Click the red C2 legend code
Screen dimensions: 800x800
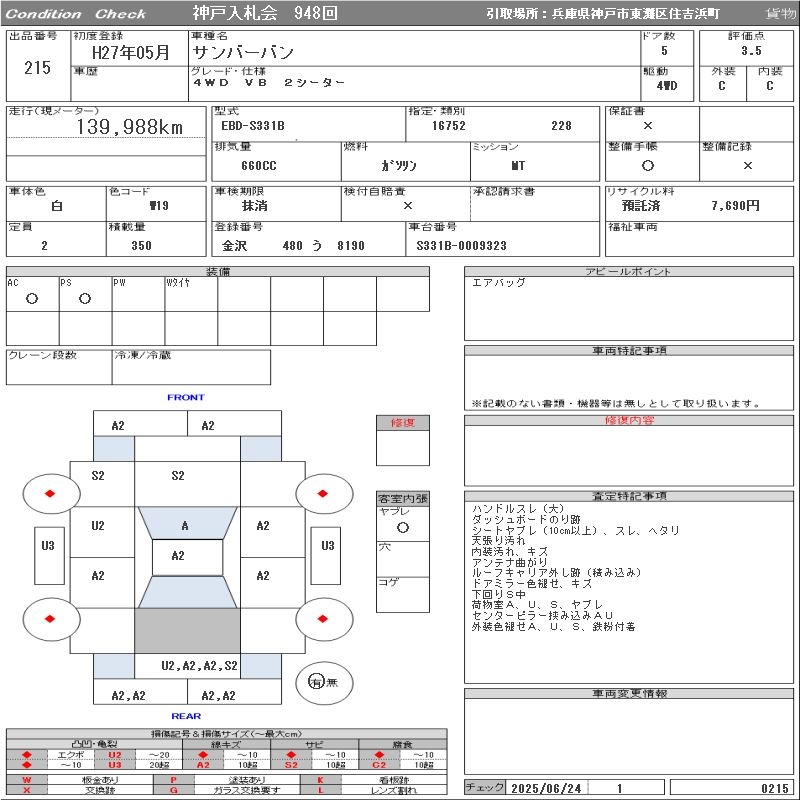click(379, 764)
